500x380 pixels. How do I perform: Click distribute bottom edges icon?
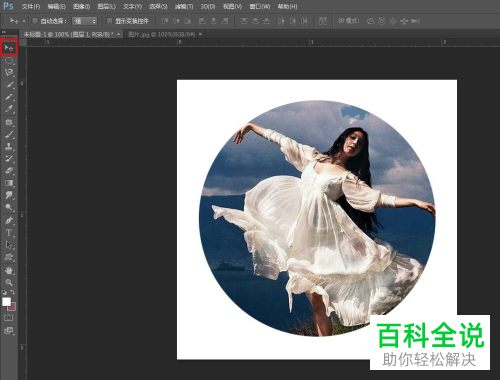pos(267,21)
